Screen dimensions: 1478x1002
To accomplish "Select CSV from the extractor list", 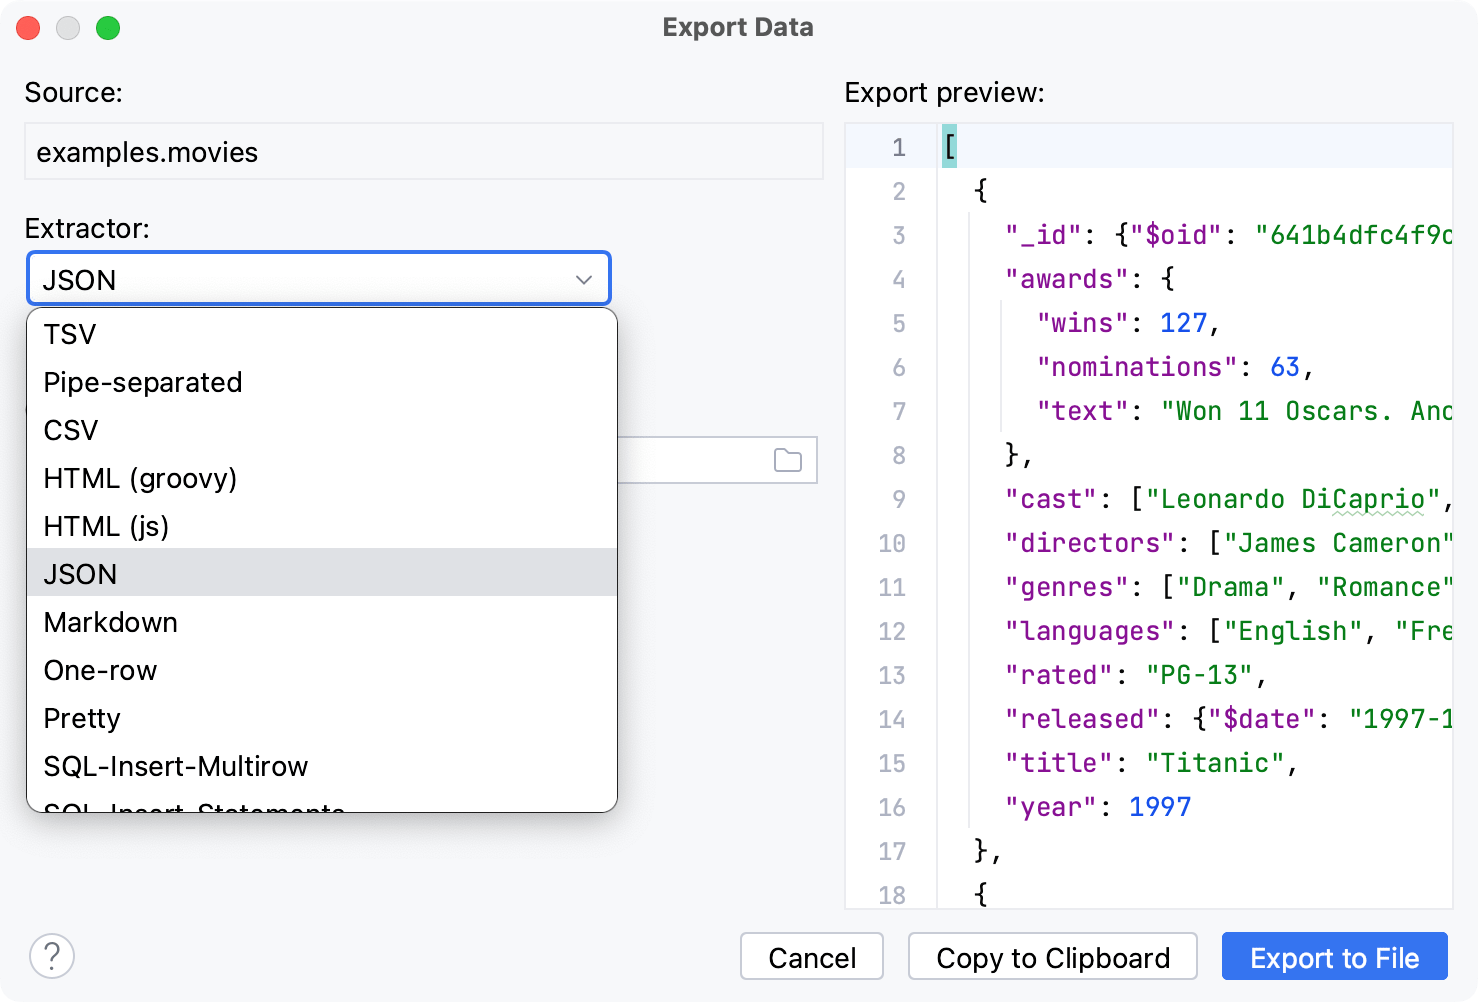I will (x=70, y=430).
